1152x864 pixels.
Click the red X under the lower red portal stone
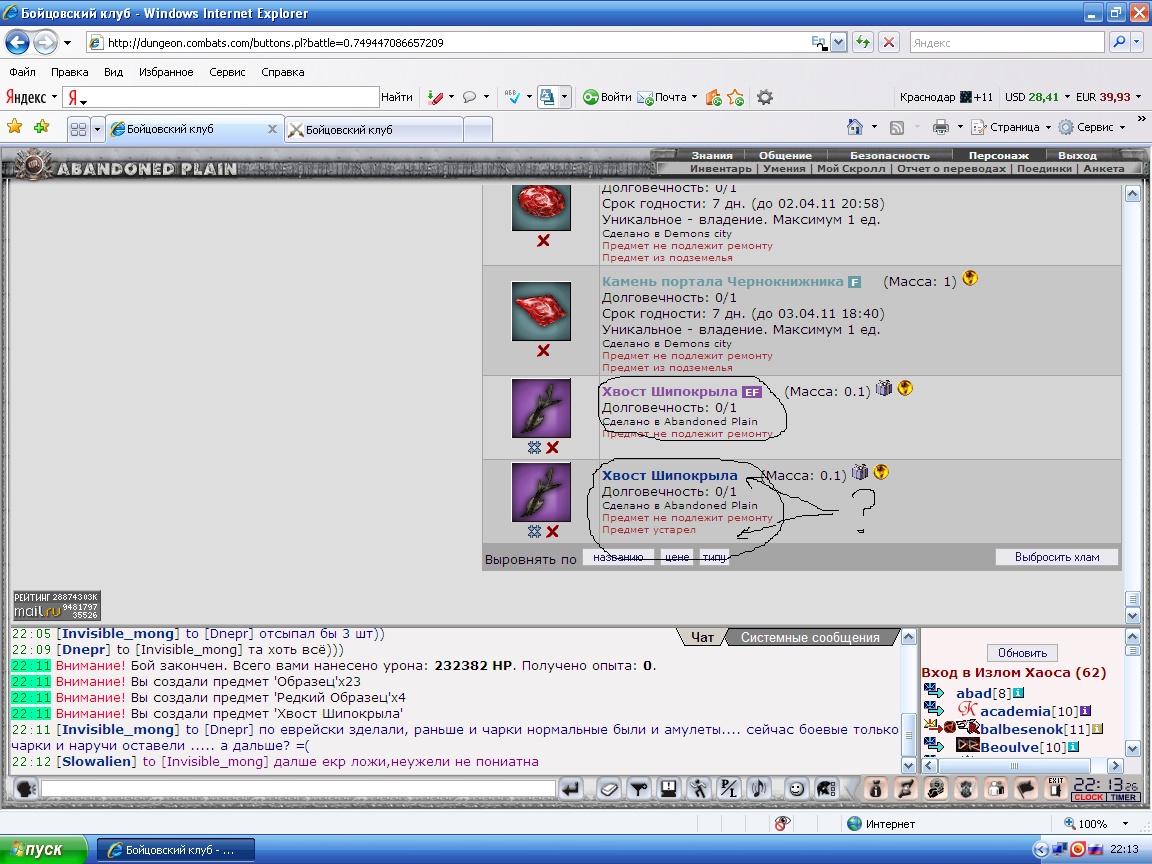pyautogui.click(x=543, y=350)
